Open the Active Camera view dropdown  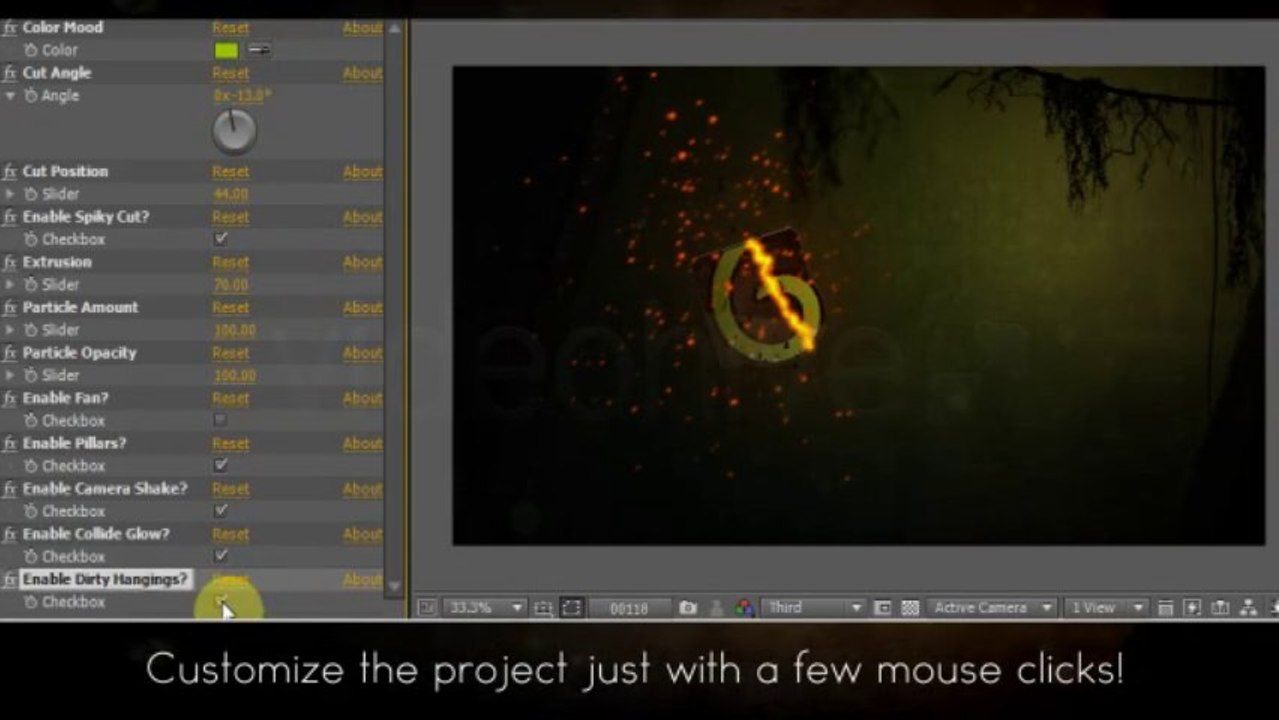pos(991,607)
